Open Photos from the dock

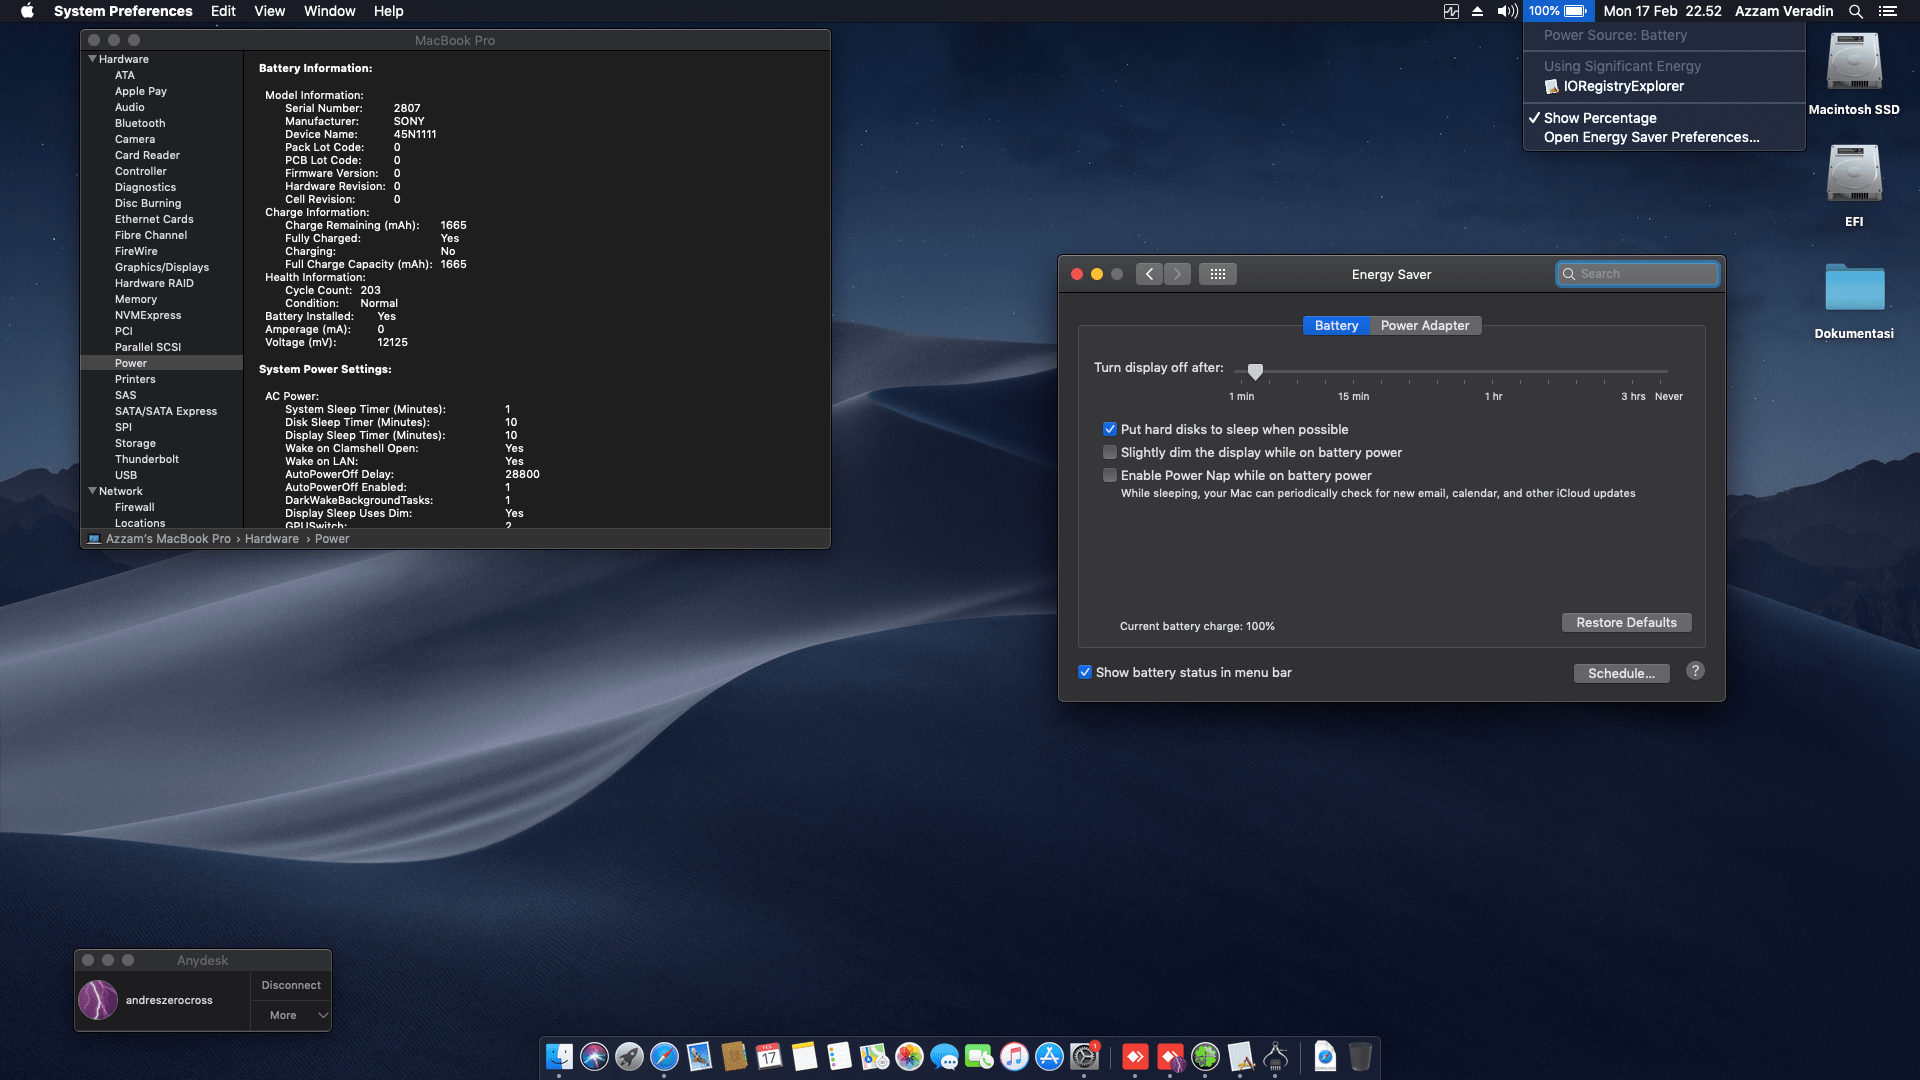(909, 1056)
